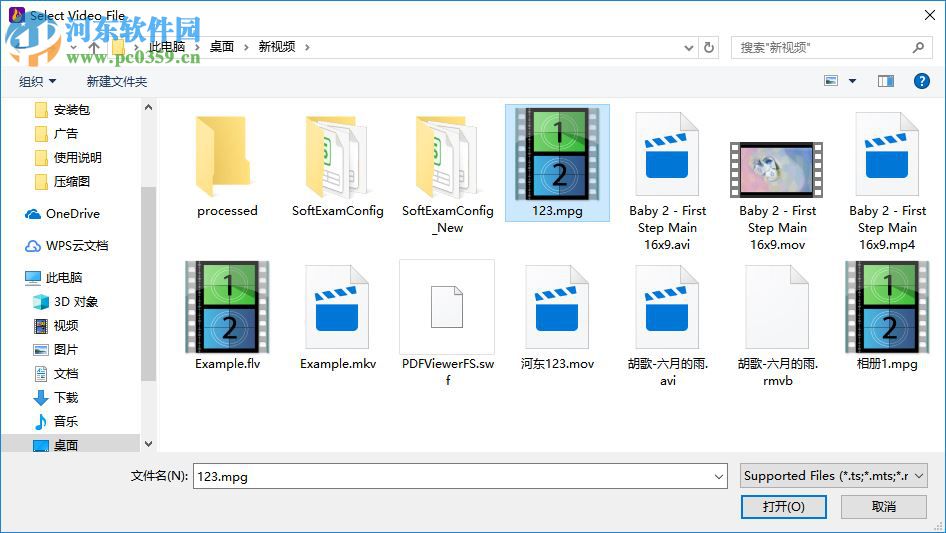Click the 打开(O) button
This screenshot has height=533, width=946.
(x=783, y=506)
